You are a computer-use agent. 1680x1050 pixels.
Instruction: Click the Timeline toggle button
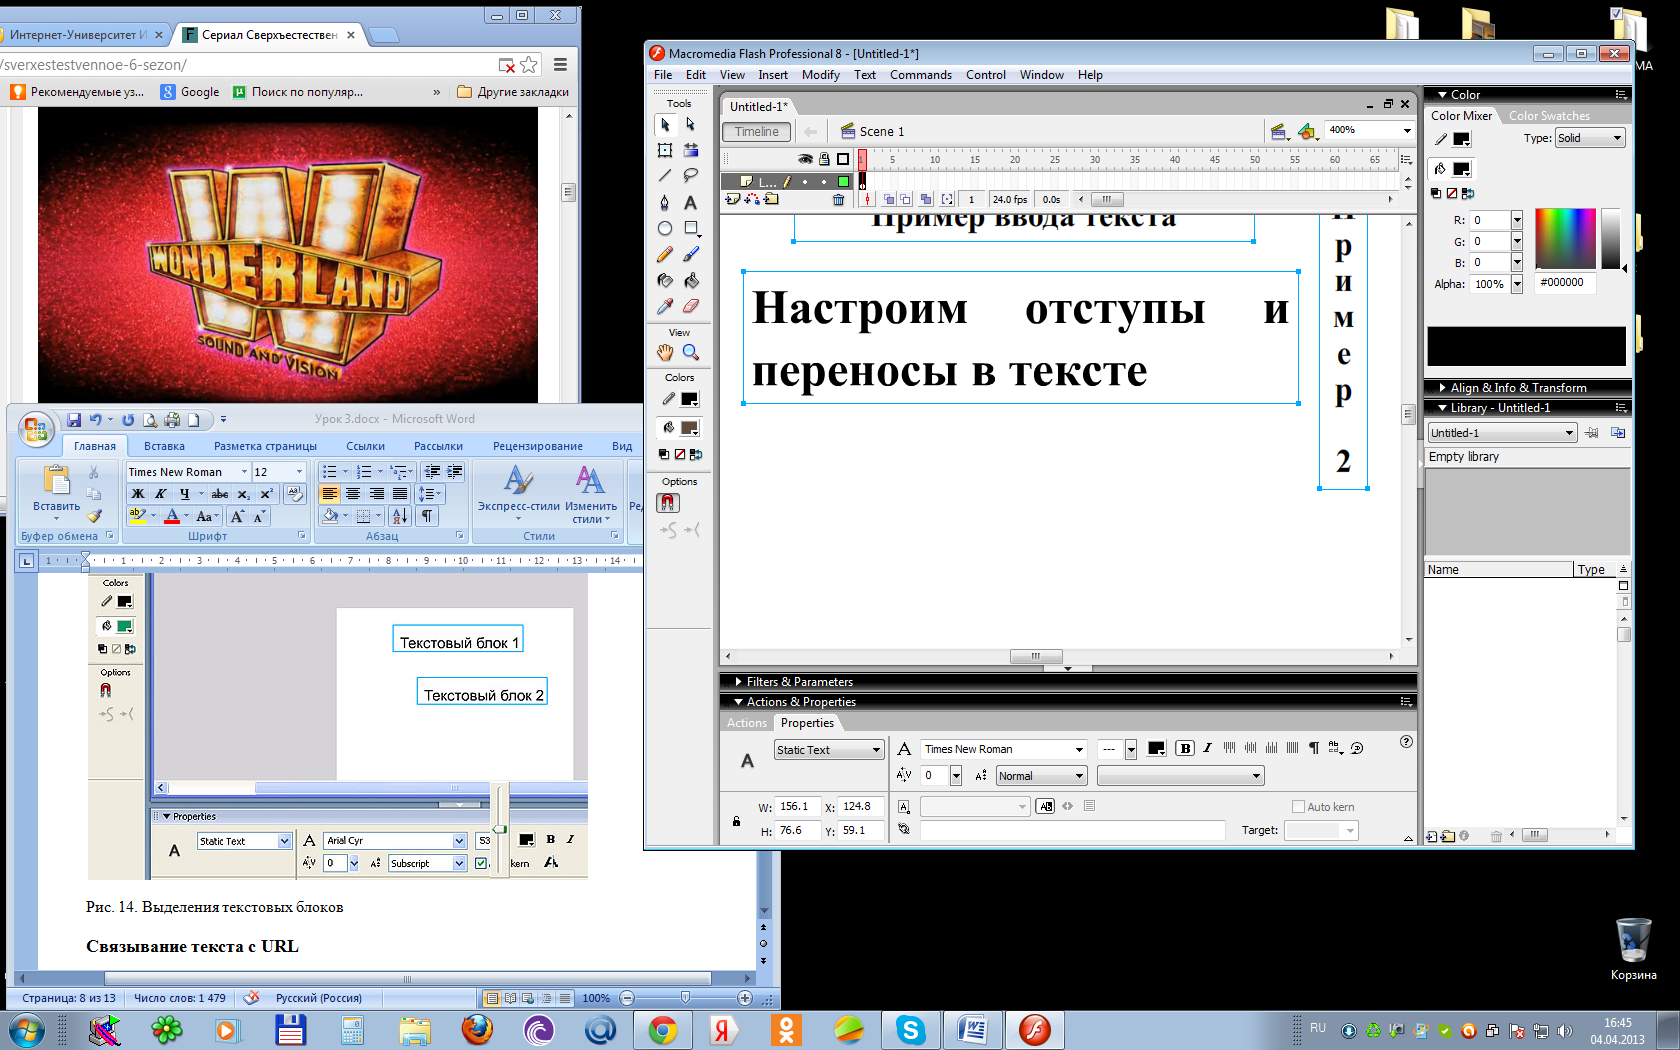[x=757, y=132]
